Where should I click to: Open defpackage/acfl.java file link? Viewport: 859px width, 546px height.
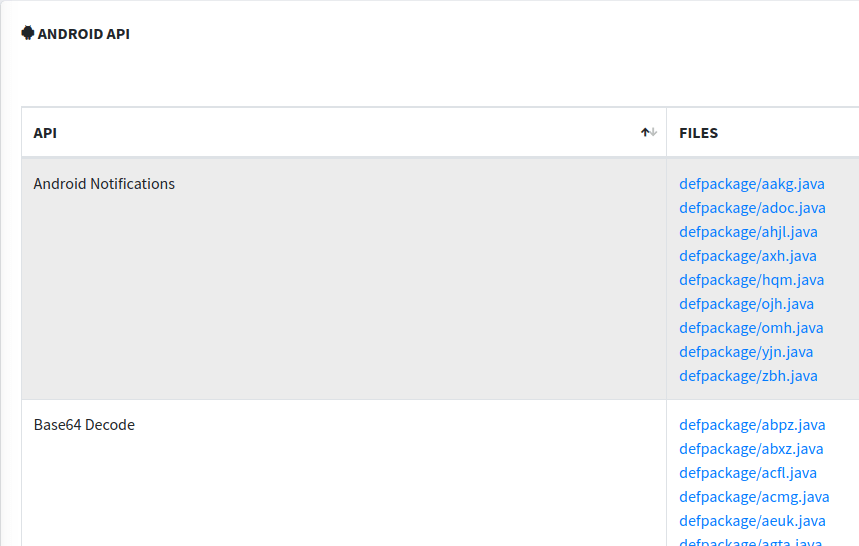(x=748, y=473)
